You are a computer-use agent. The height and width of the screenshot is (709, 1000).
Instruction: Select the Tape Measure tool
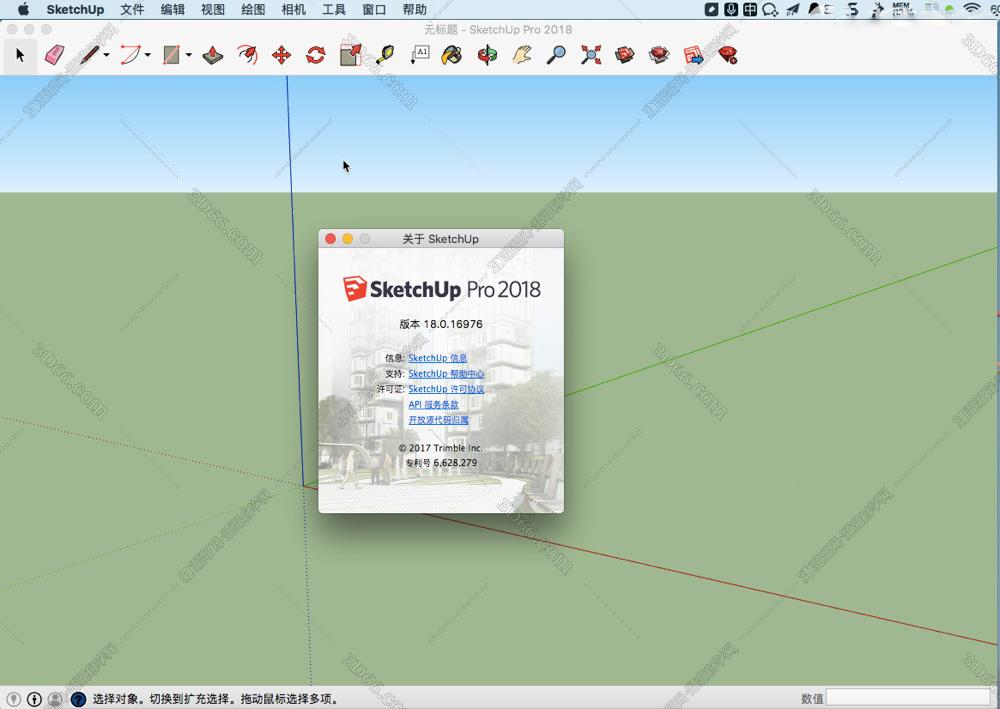(x=385, y=55)
